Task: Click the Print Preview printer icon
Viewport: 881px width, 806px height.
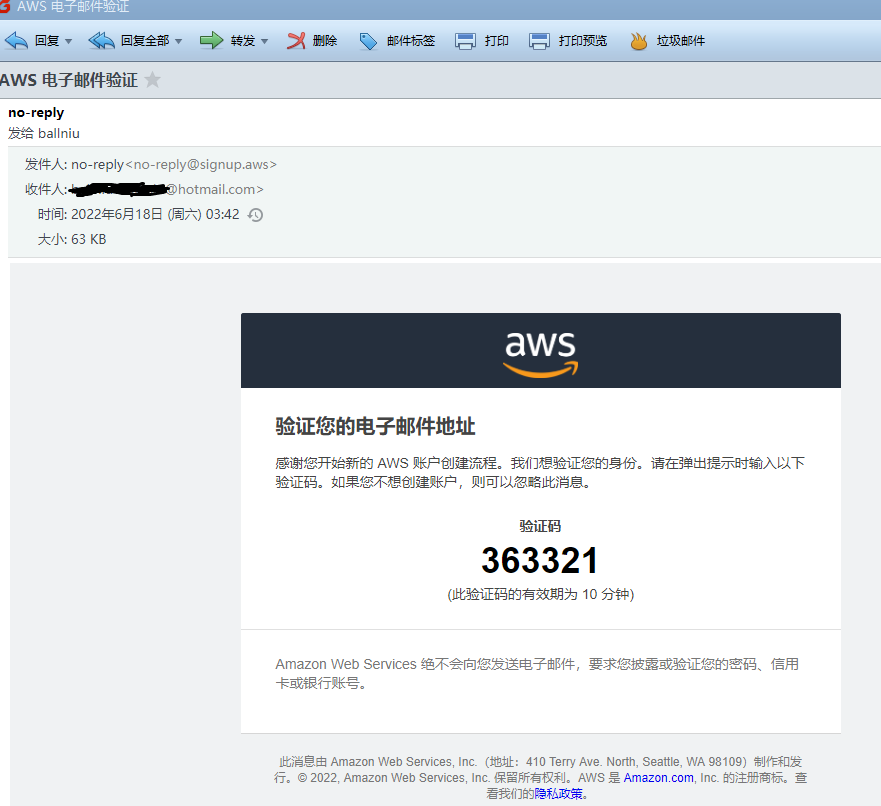Action: 539,41
